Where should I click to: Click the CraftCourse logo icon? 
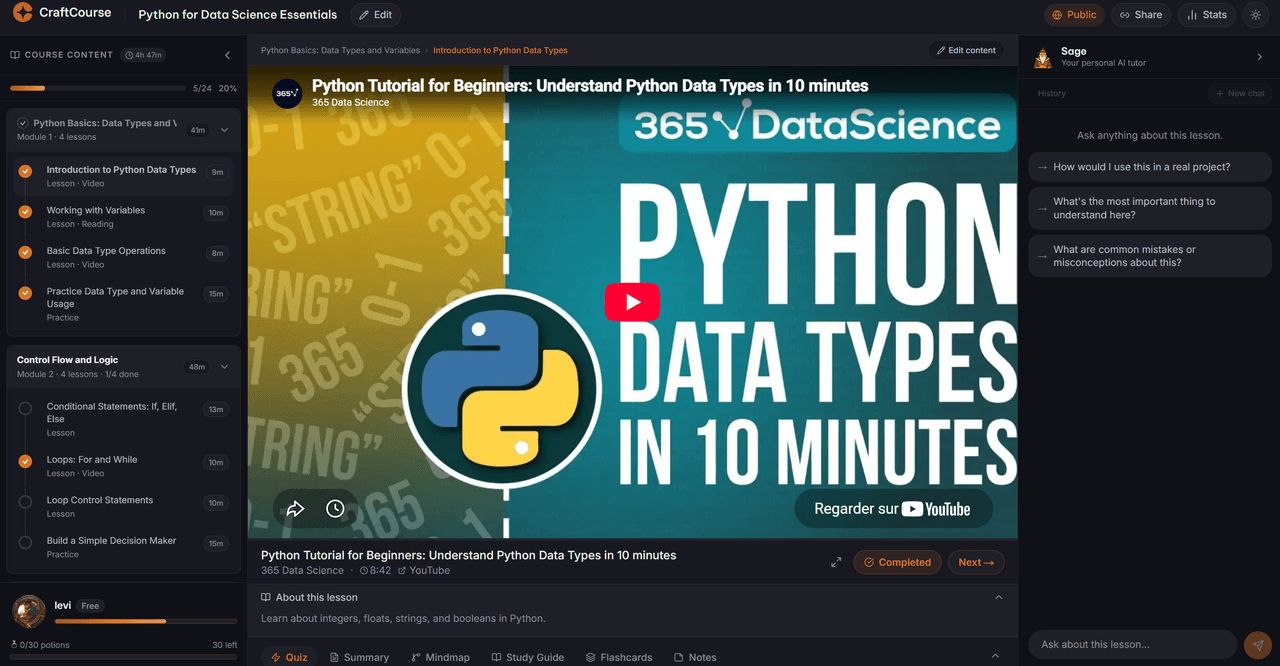[x=23, y=14]
